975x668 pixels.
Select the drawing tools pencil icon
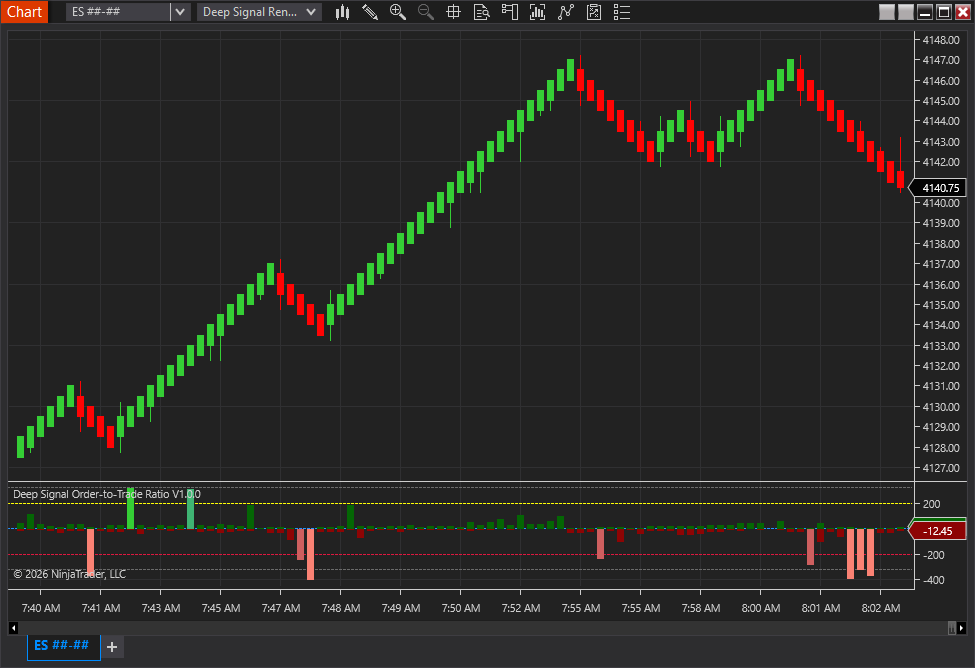(369, 12)
